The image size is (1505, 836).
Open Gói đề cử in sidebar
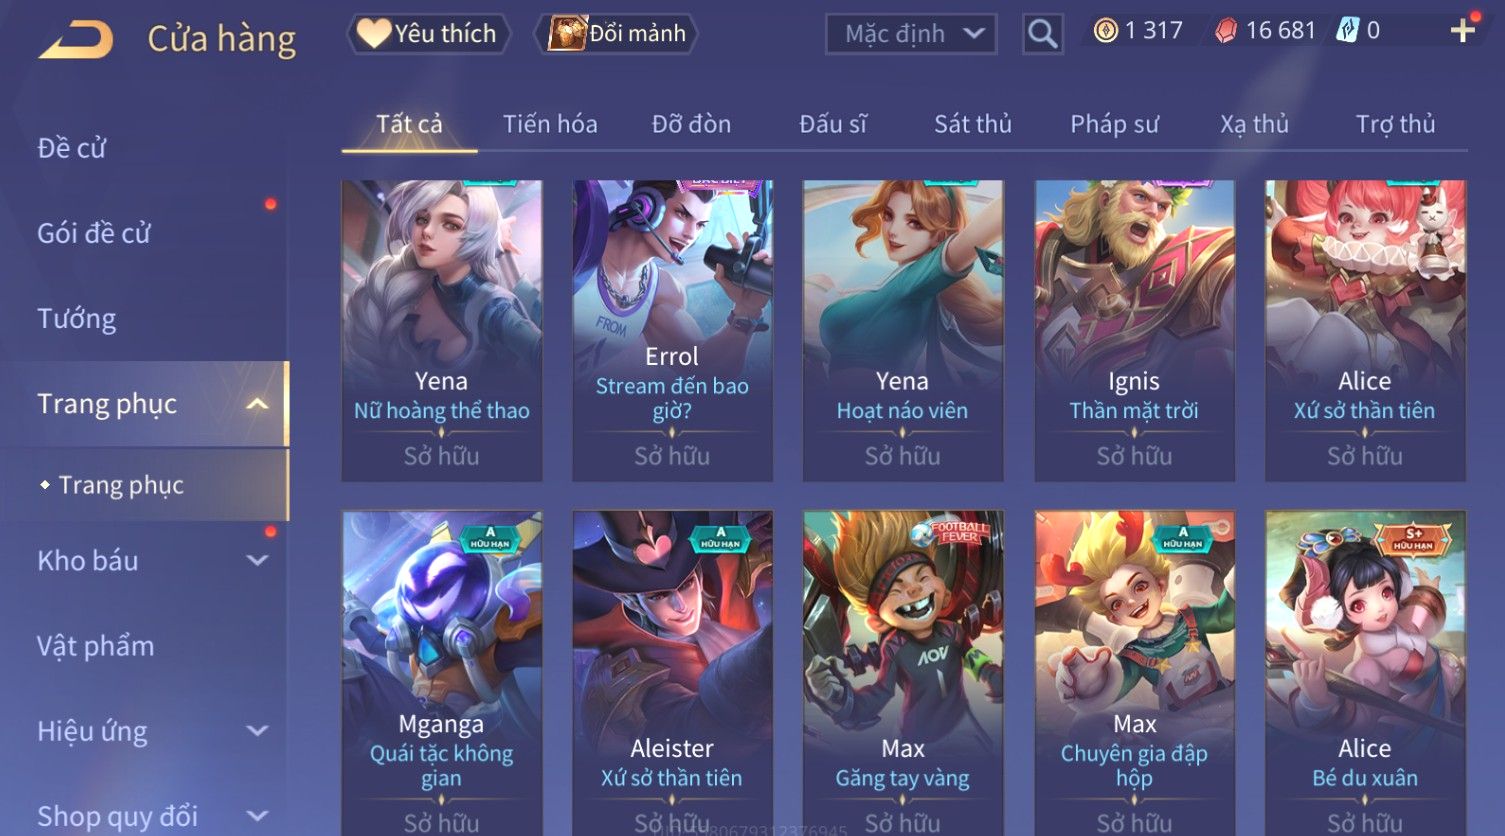pyautogui.click(x=94, y=234)
